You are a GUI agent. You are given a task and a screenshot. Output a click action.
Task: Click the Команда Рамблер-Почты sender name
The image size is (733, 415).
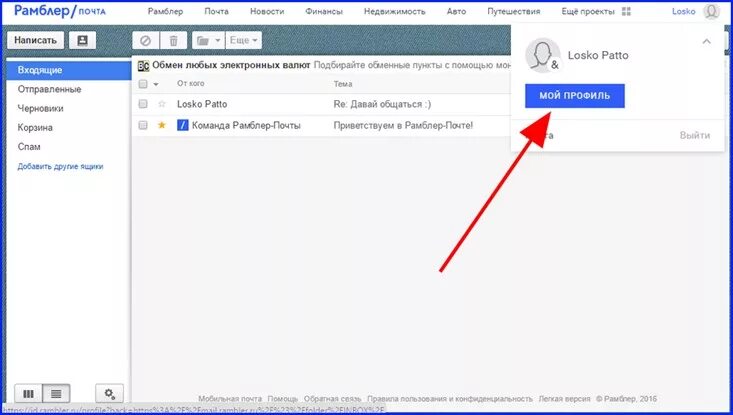coord(246,125)
